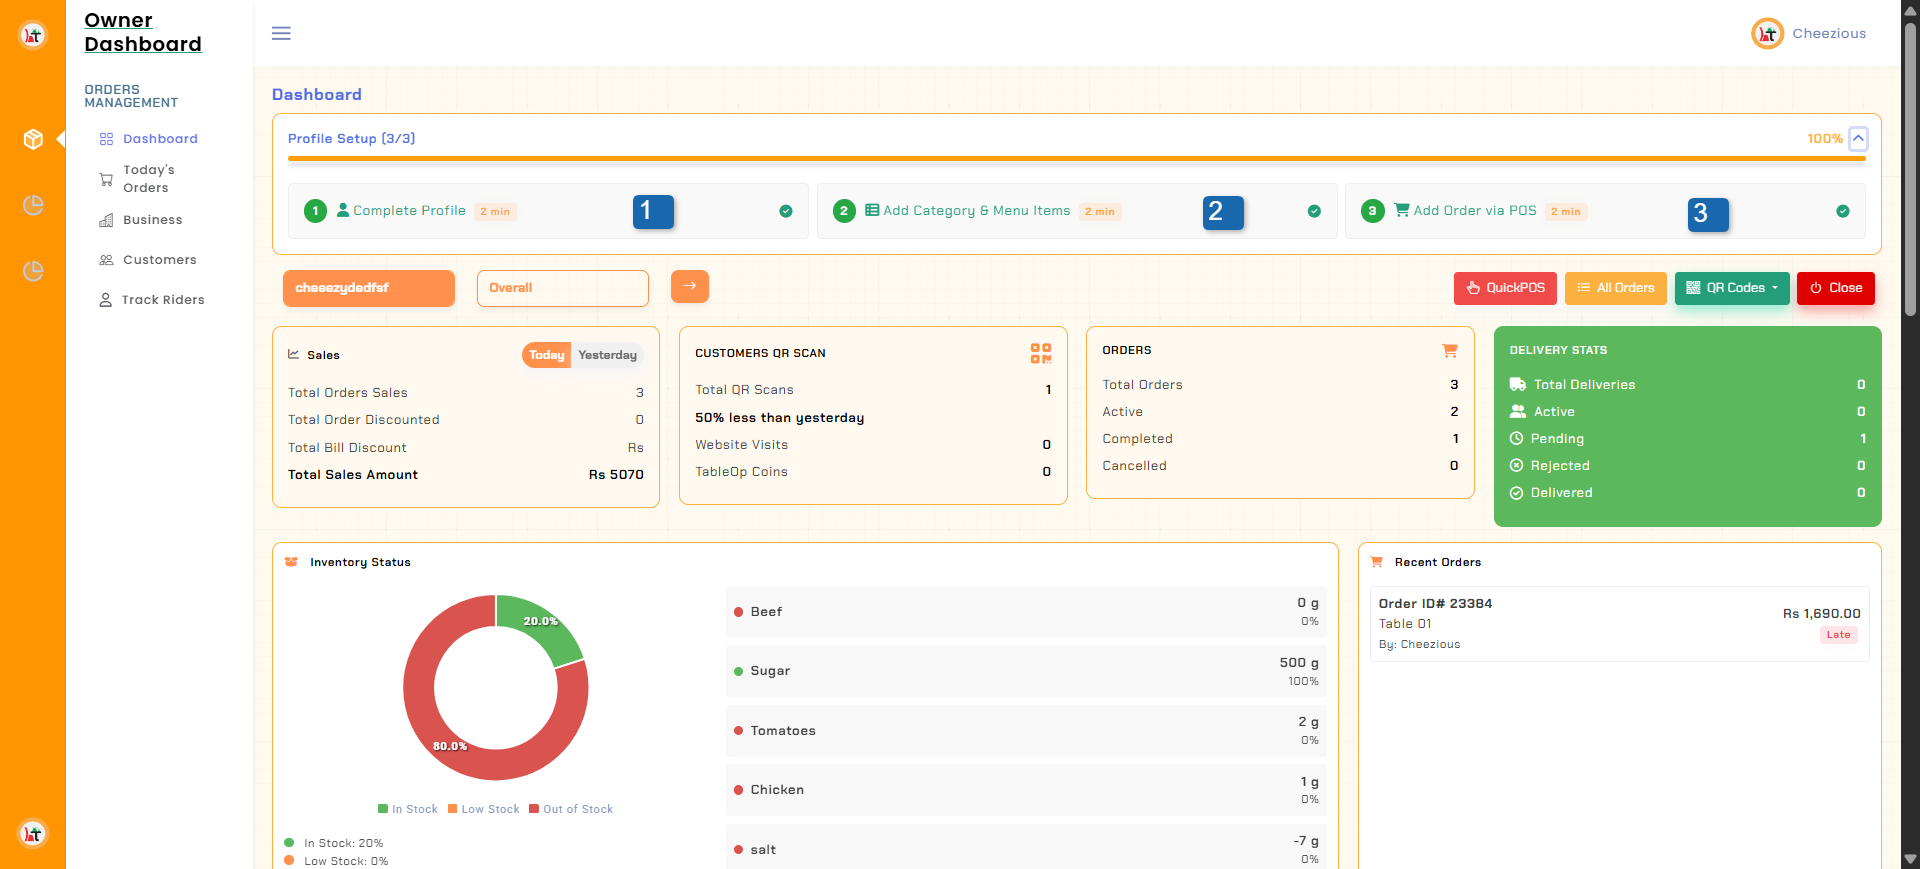Open the Overall filter selector
This screenshot has height=869, width=1920.
tap(562, 288)
